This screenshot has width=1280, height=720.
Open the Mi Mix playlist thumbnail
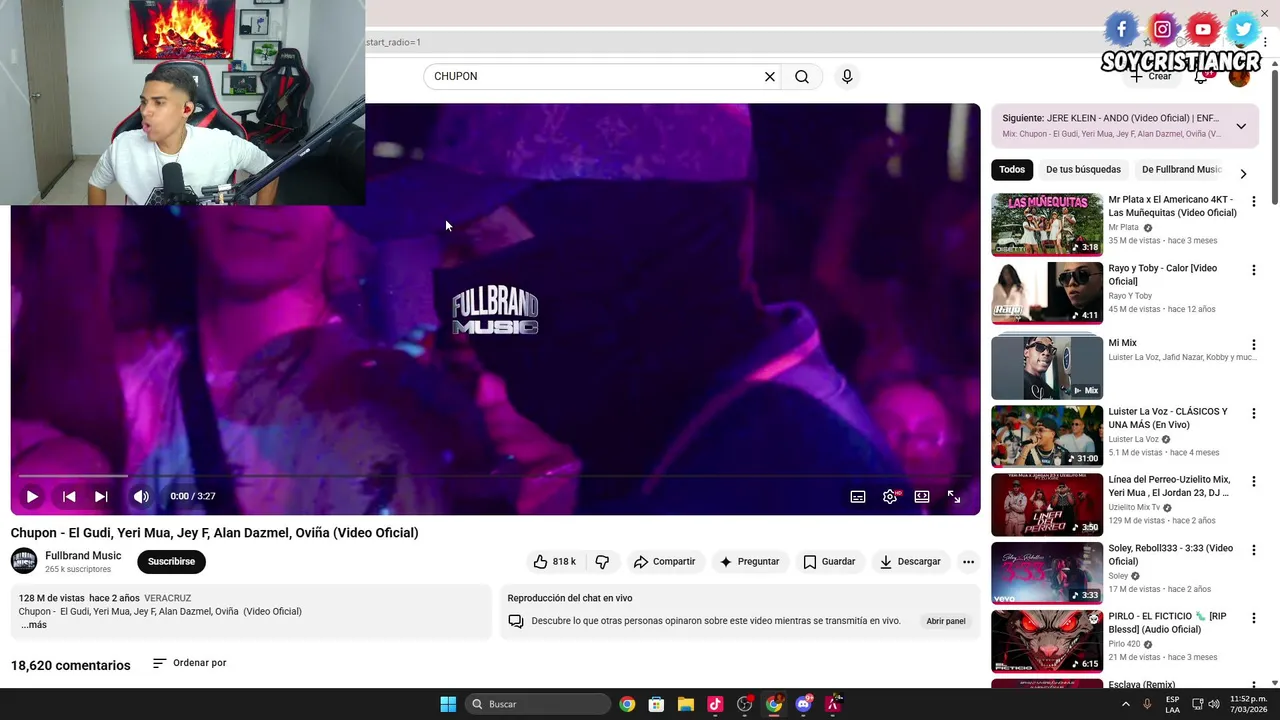coord(1047,367)
